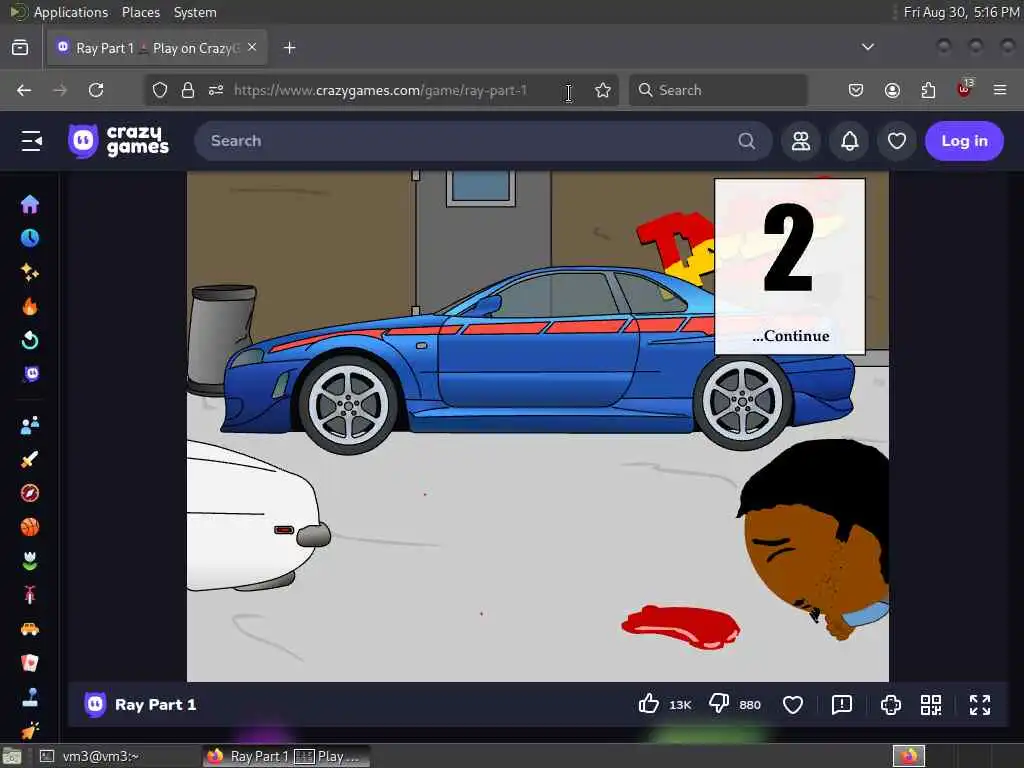Toggle the CrazyGames sidebar menu
The image size is (1024, 768).
click(31, 141)
